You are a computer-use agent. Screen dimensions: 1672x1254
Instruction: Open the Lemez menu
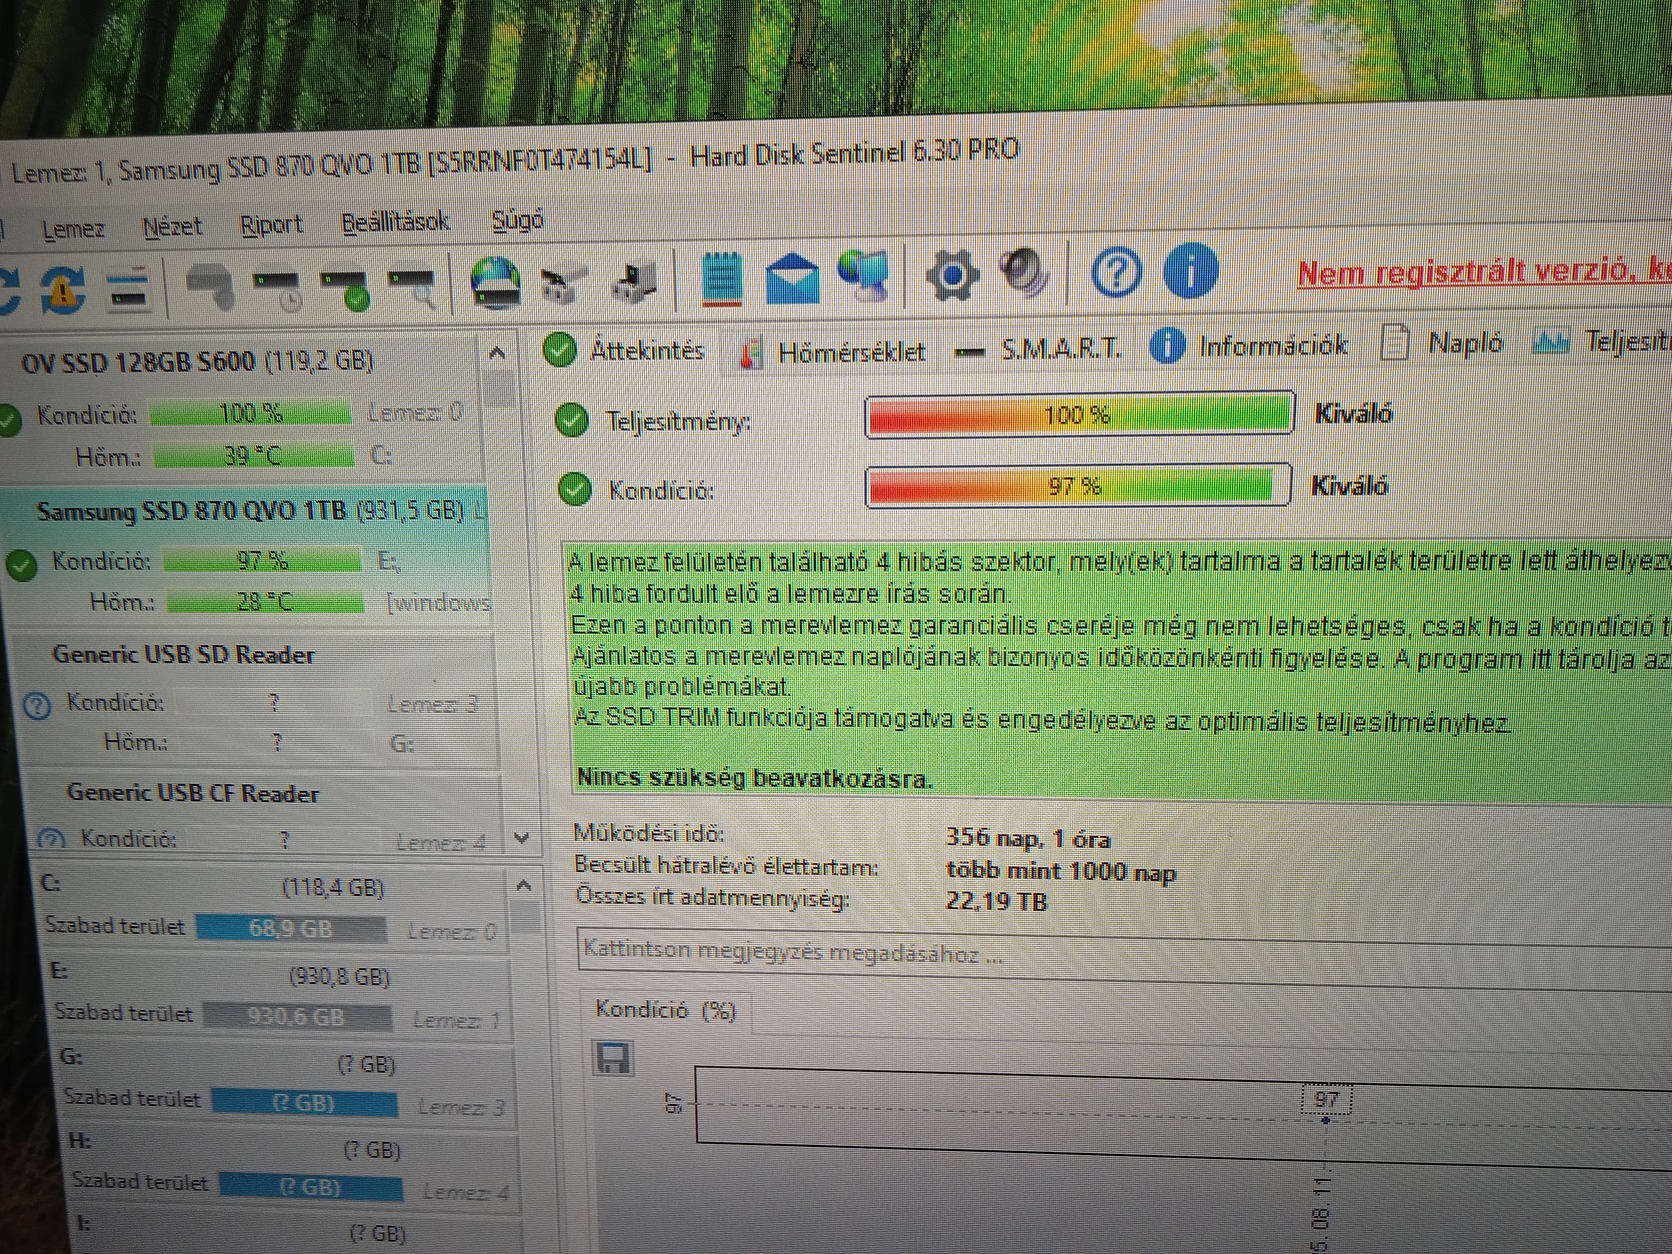point(73,229)
